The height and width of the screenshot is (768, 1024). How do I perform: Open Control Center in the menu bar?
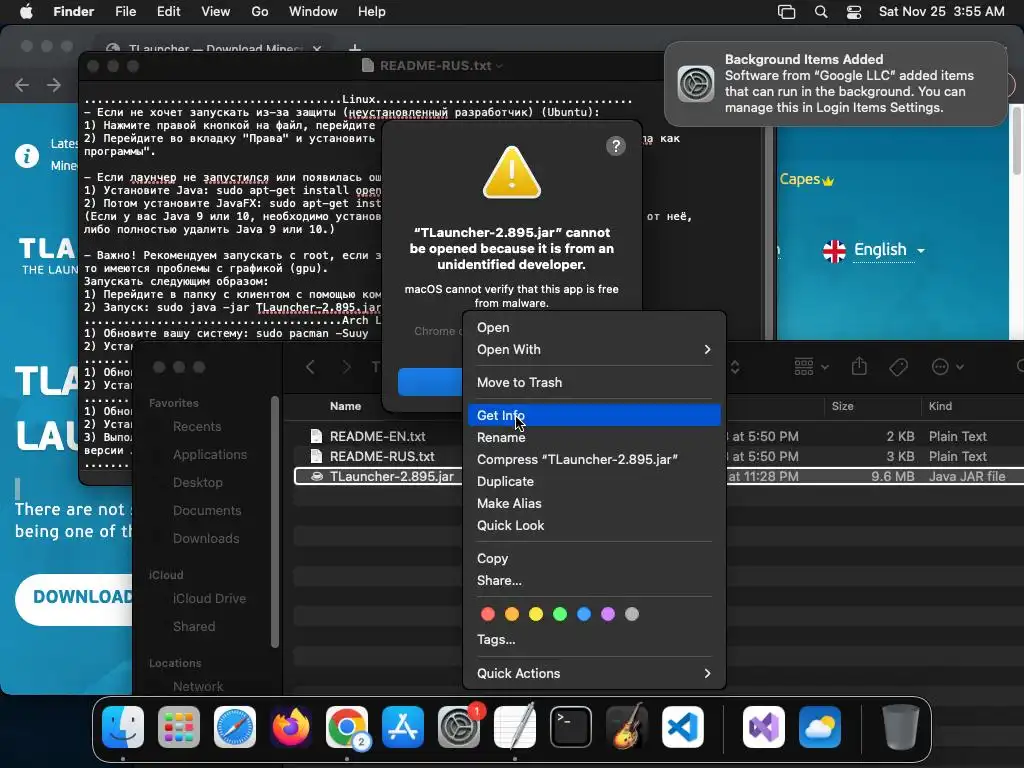(854, 12)
